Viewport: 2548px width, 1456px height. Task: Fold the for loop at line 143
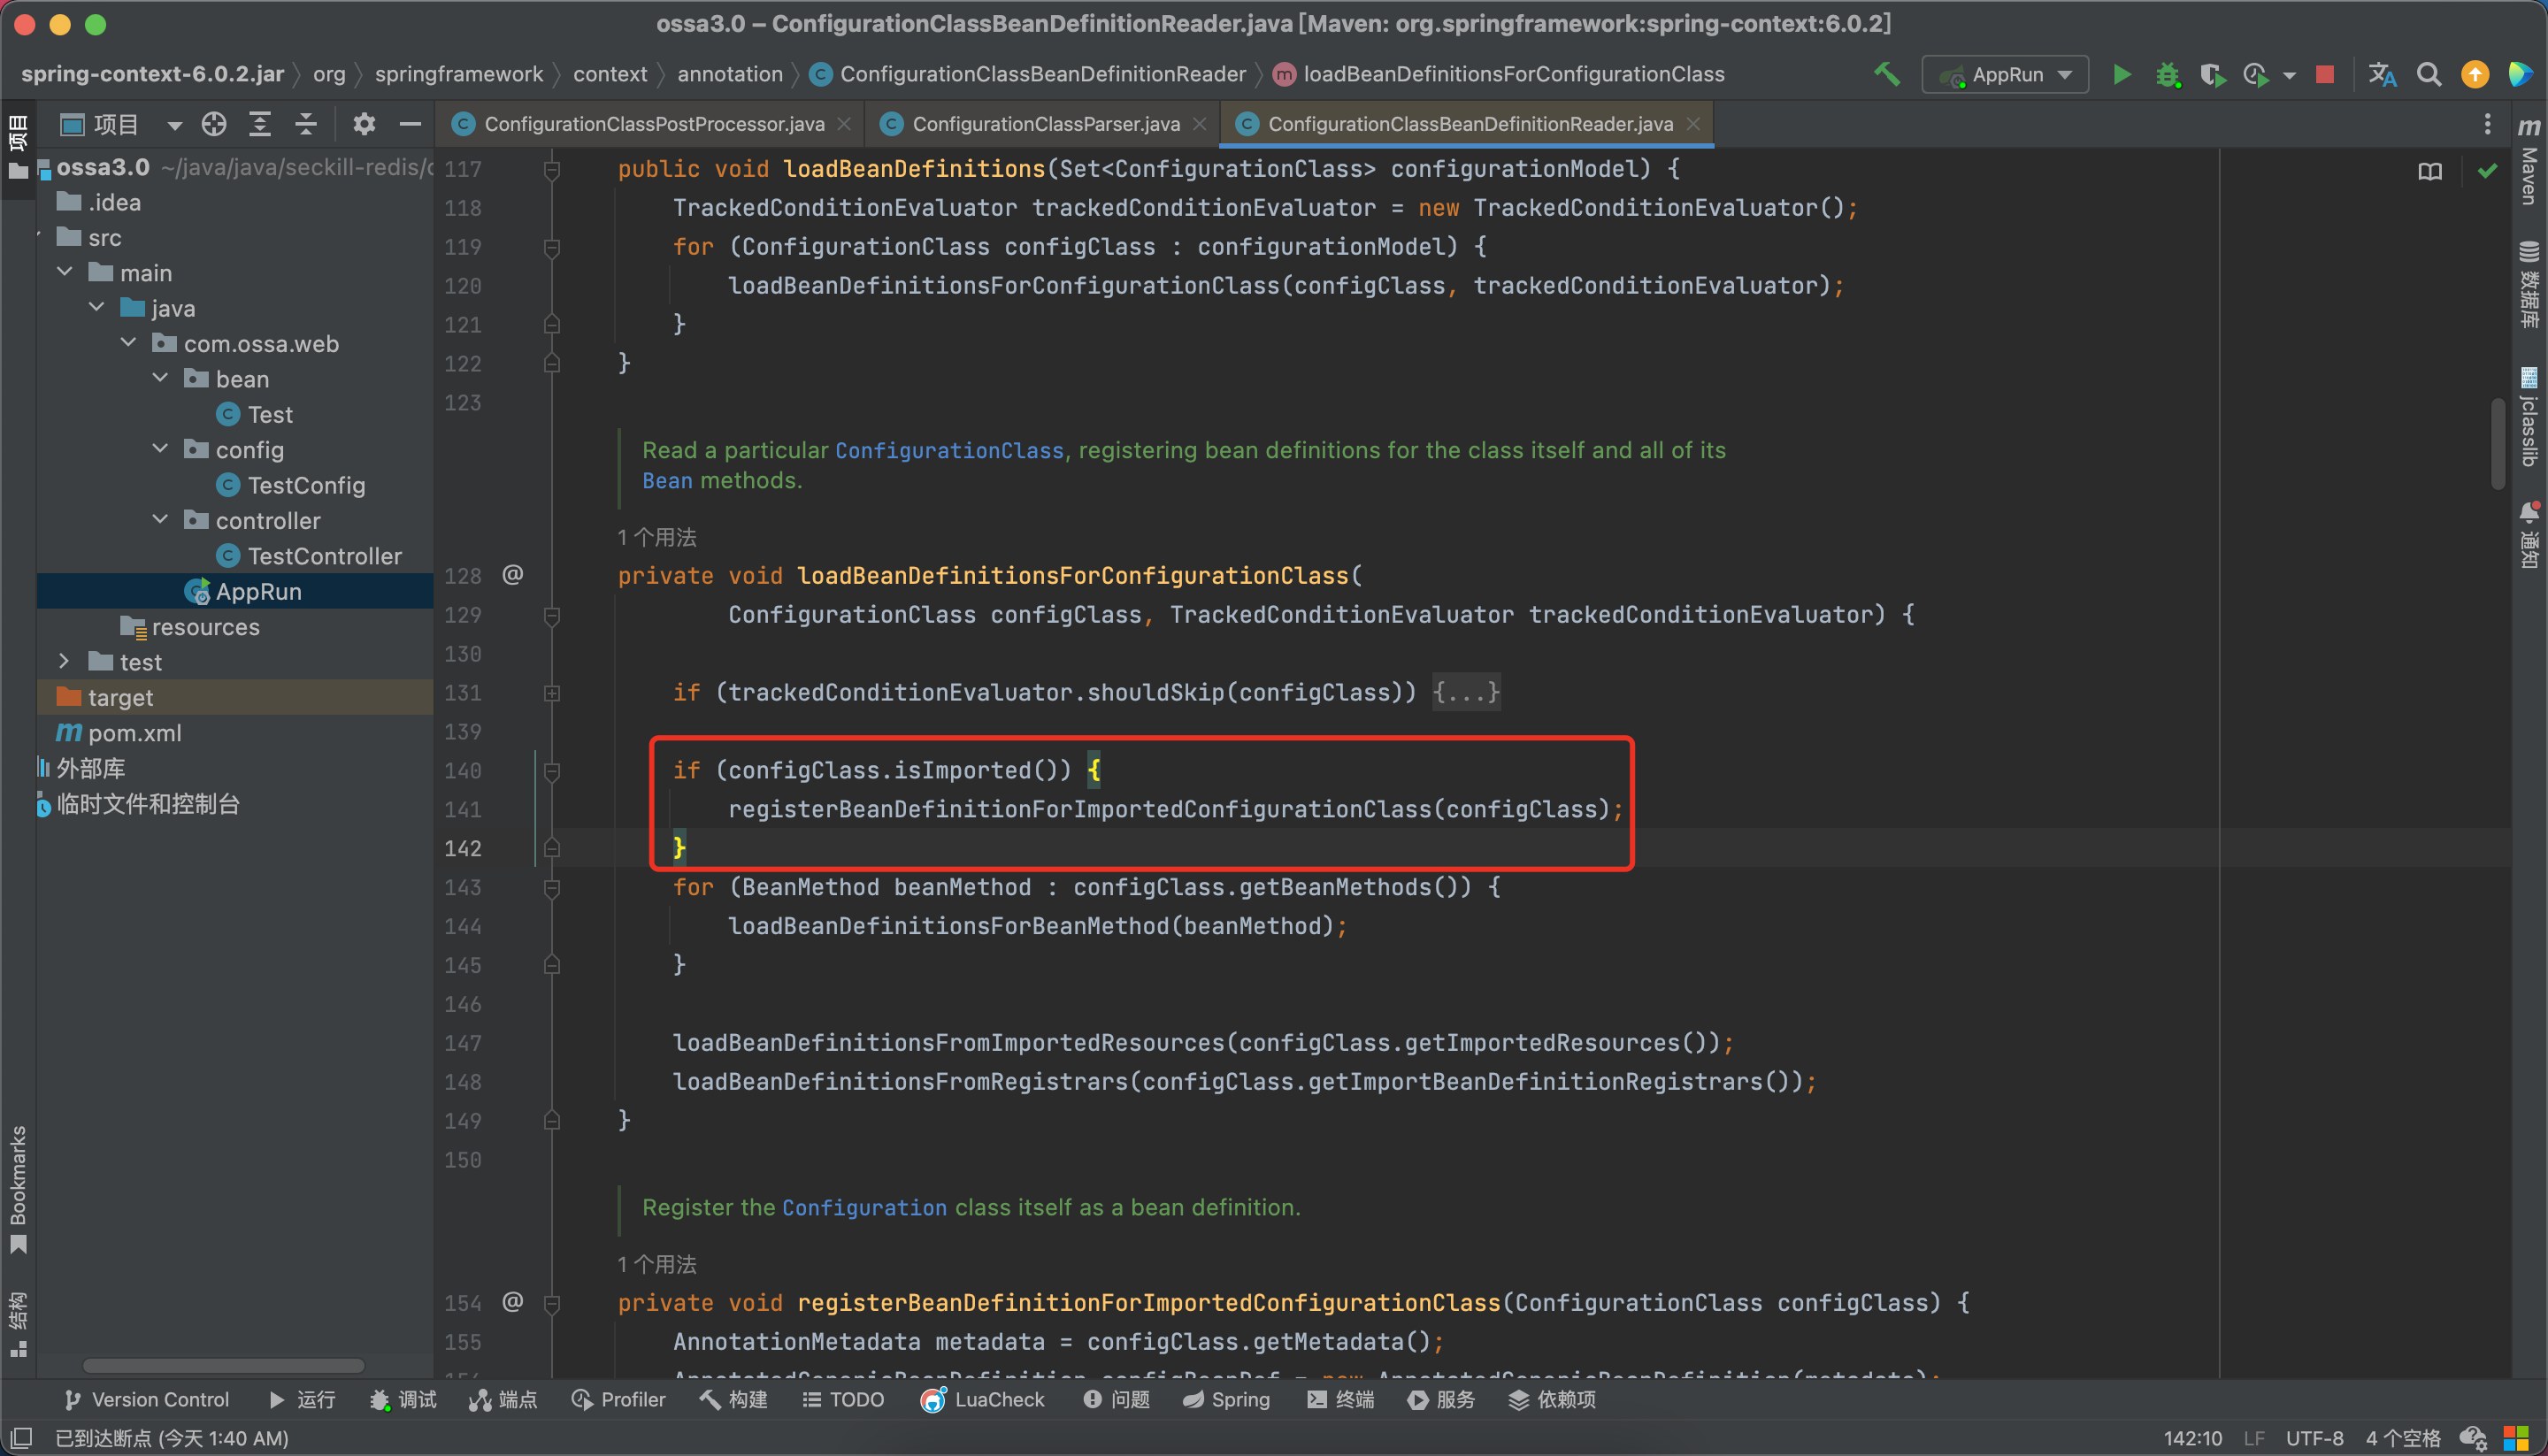(551, 887)
